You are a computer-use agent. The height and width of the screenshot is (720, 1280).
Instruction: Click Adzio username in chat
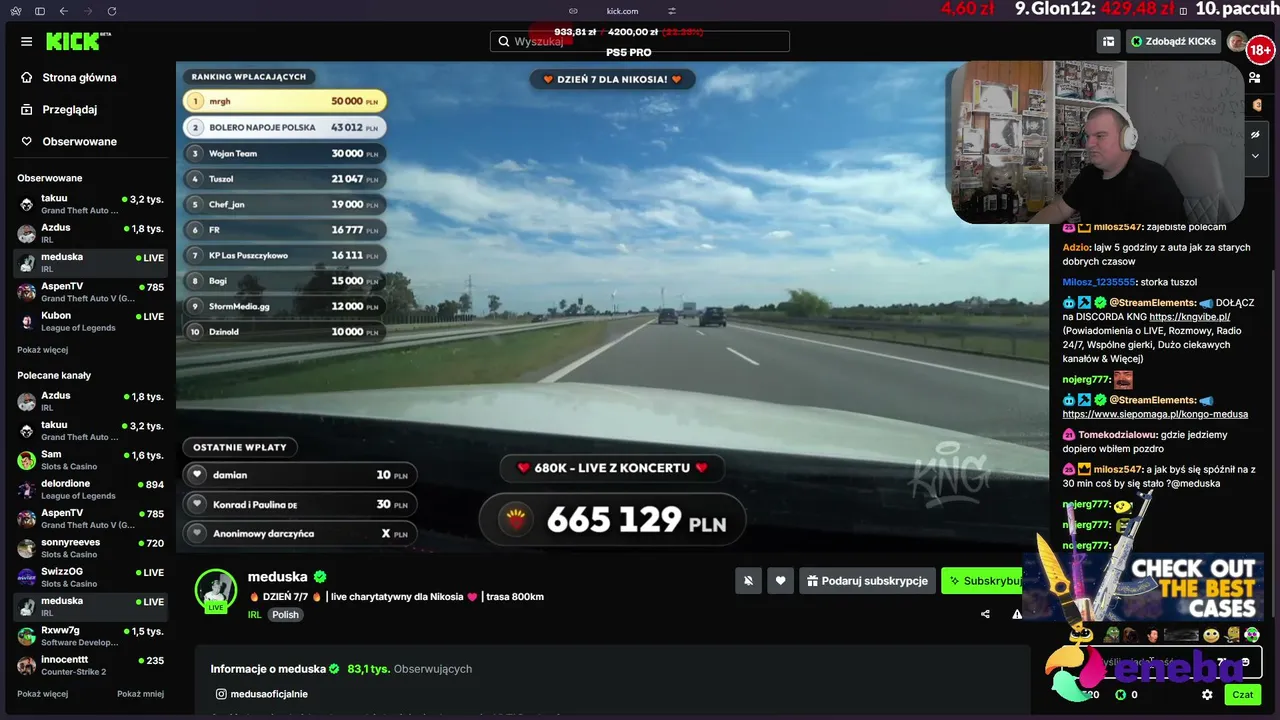click(x=1075, y=247)
